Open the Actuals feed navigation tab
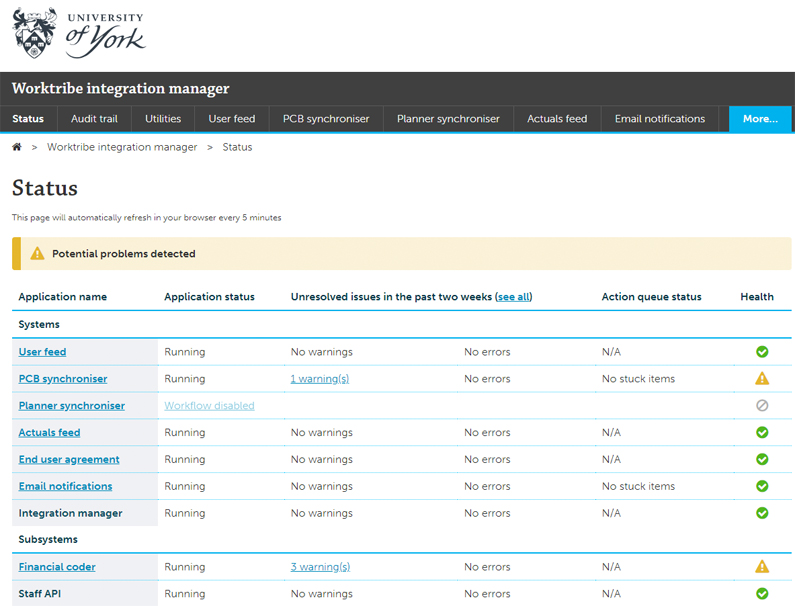Image resolution: width=795 pixels, height=606 pixels. 557,119
